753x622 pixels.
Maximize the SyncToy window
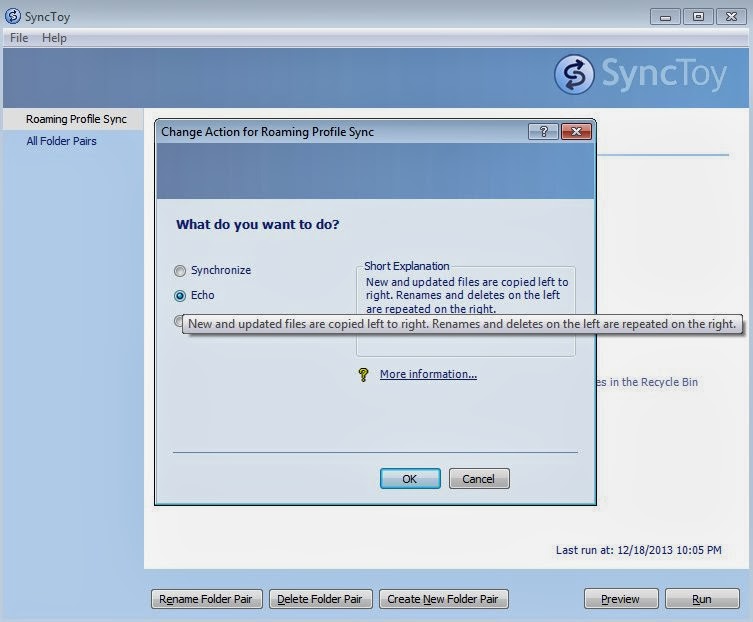698,17
